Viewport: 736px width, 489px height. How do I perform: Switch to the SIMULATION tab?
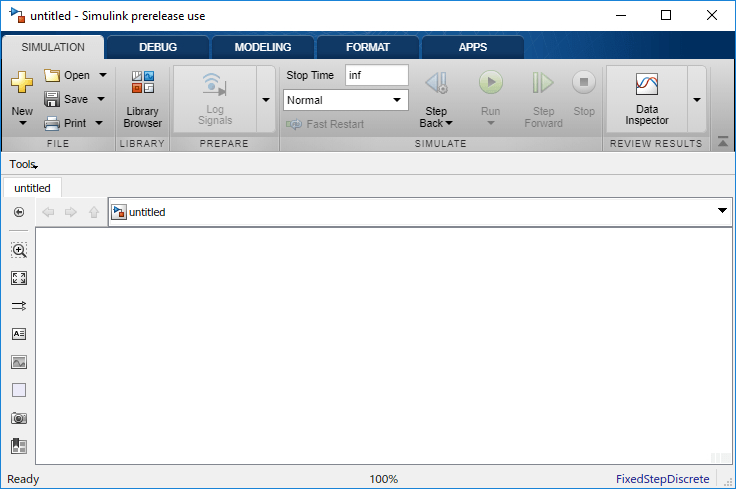pyautogui.click(x=53, y=47)
